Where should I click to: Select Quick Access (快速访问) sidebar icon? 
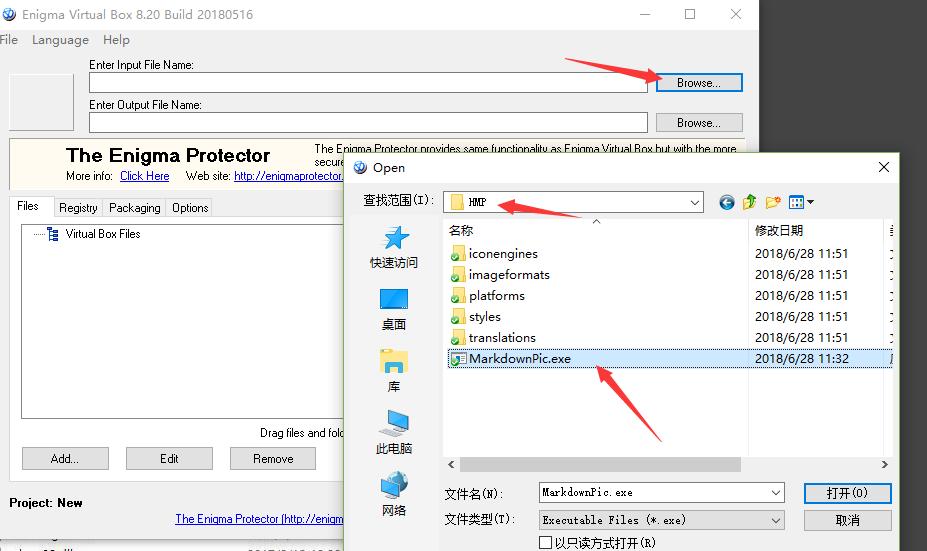pyautogui.click(x=396, y=238)
